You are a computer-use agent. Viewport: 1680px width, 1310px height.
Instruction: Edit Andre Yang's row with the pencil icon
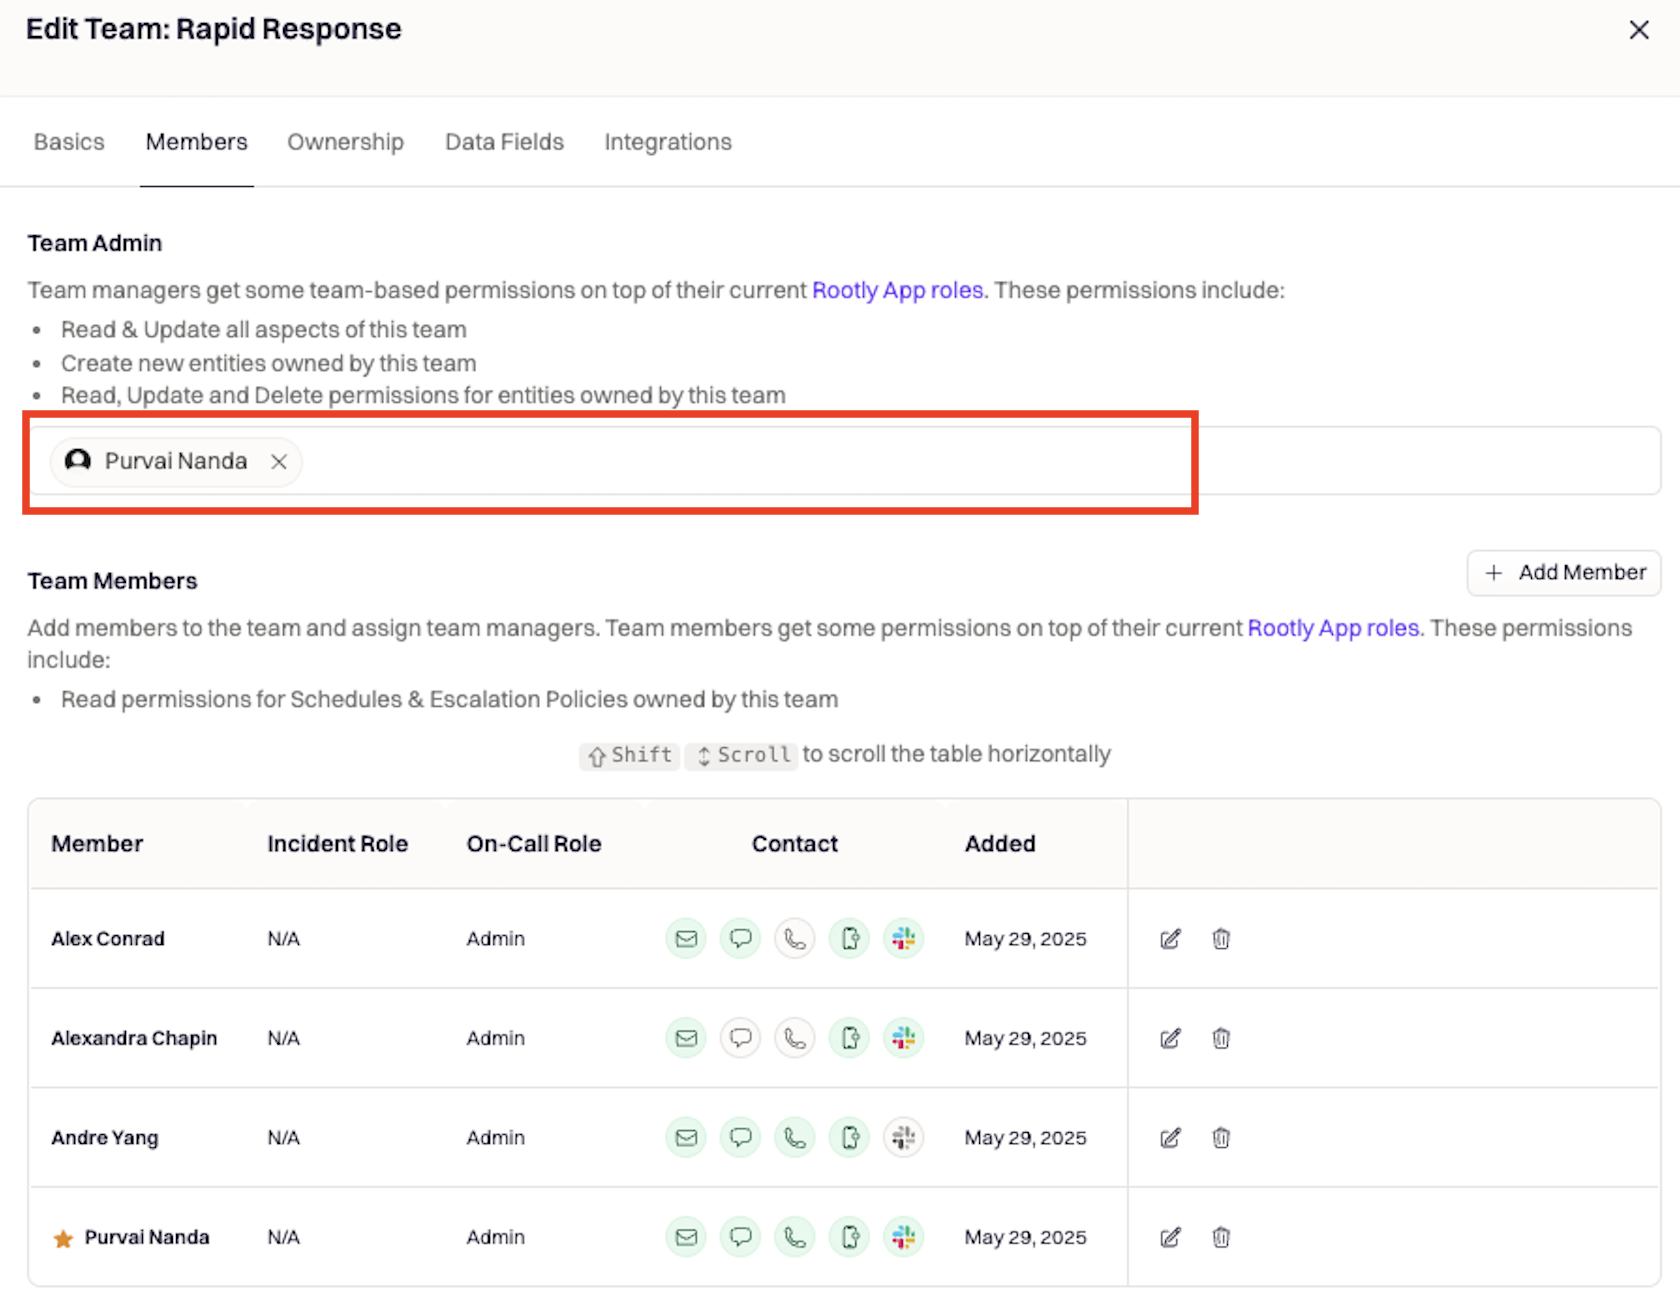[x=1170, y=1137]
